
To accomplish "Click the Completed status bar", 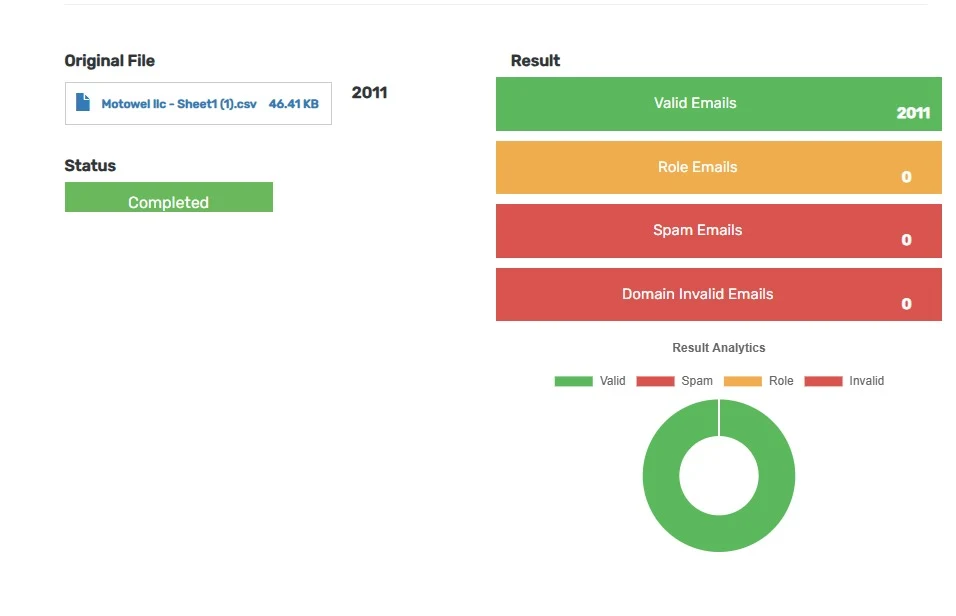I will 169,197.
